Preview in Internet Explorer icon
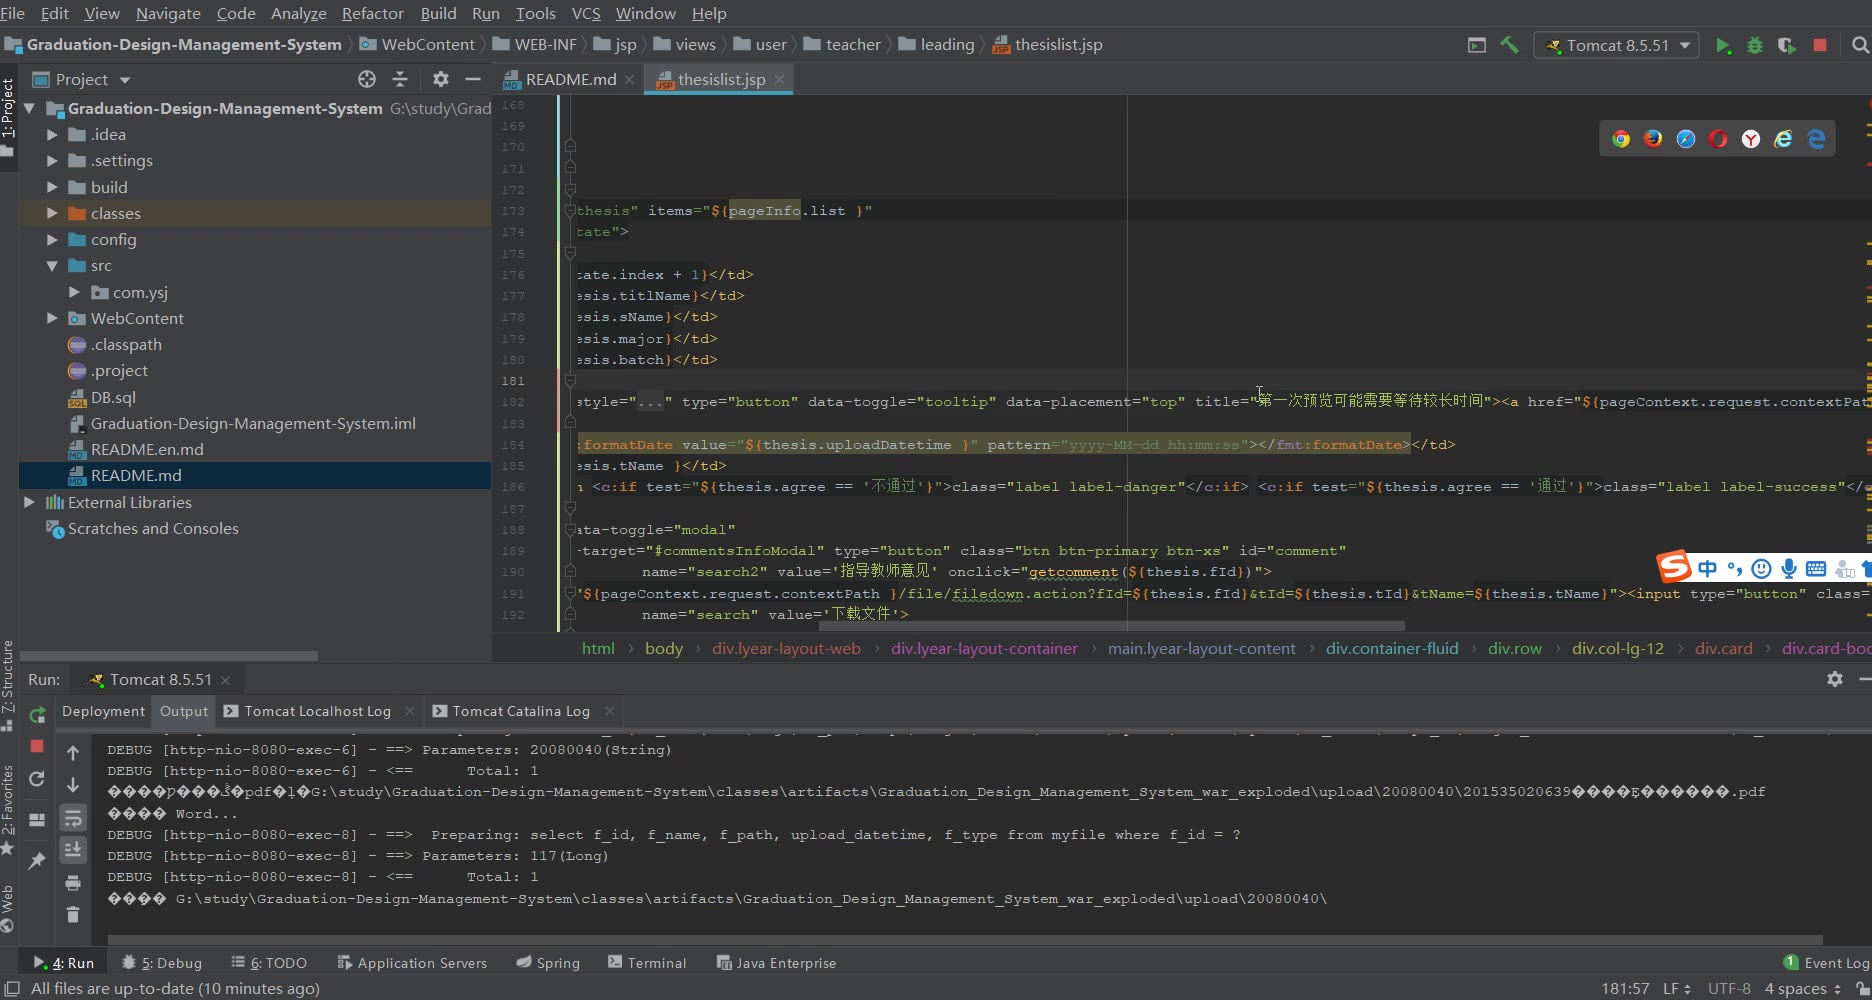This screenshot has height=1000, width=1872. coord(1783,139)
